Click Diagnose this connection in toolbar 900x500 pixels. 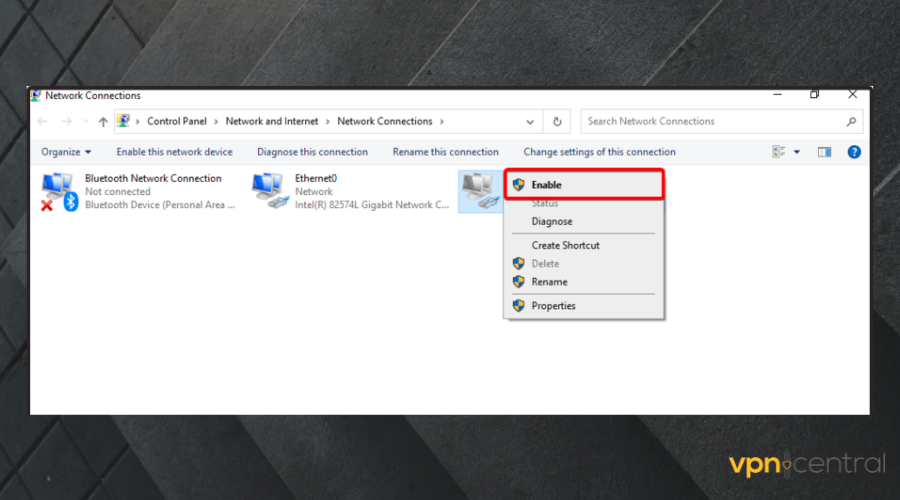tap(312, 152)
